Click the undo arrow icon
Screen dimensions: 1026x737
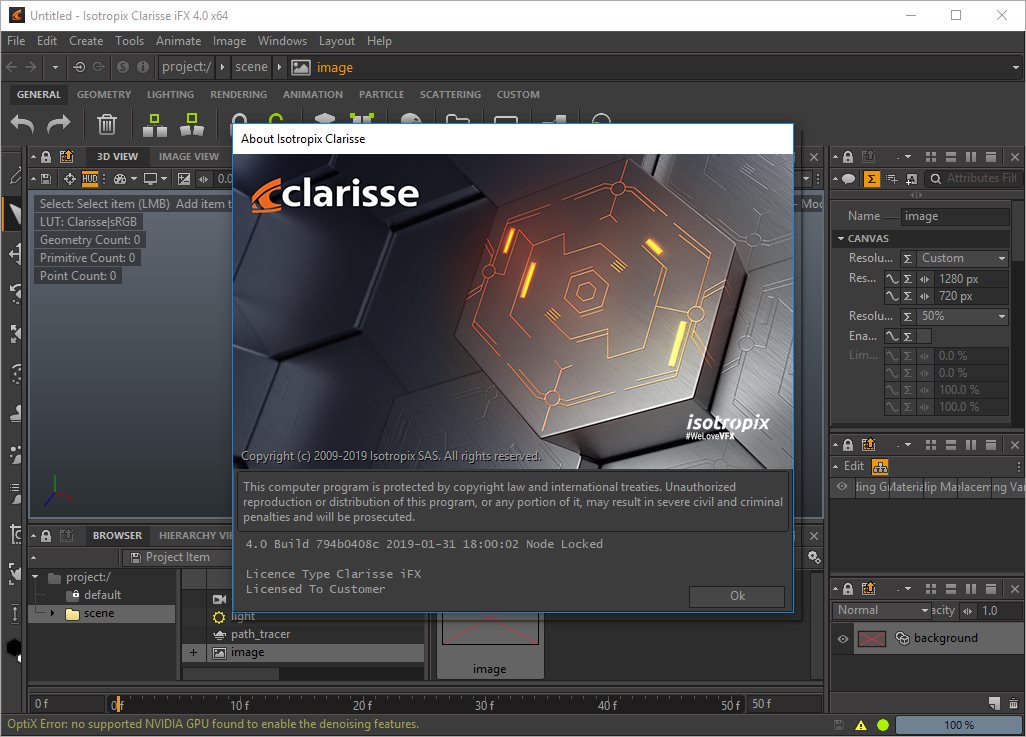pos(20,124)
